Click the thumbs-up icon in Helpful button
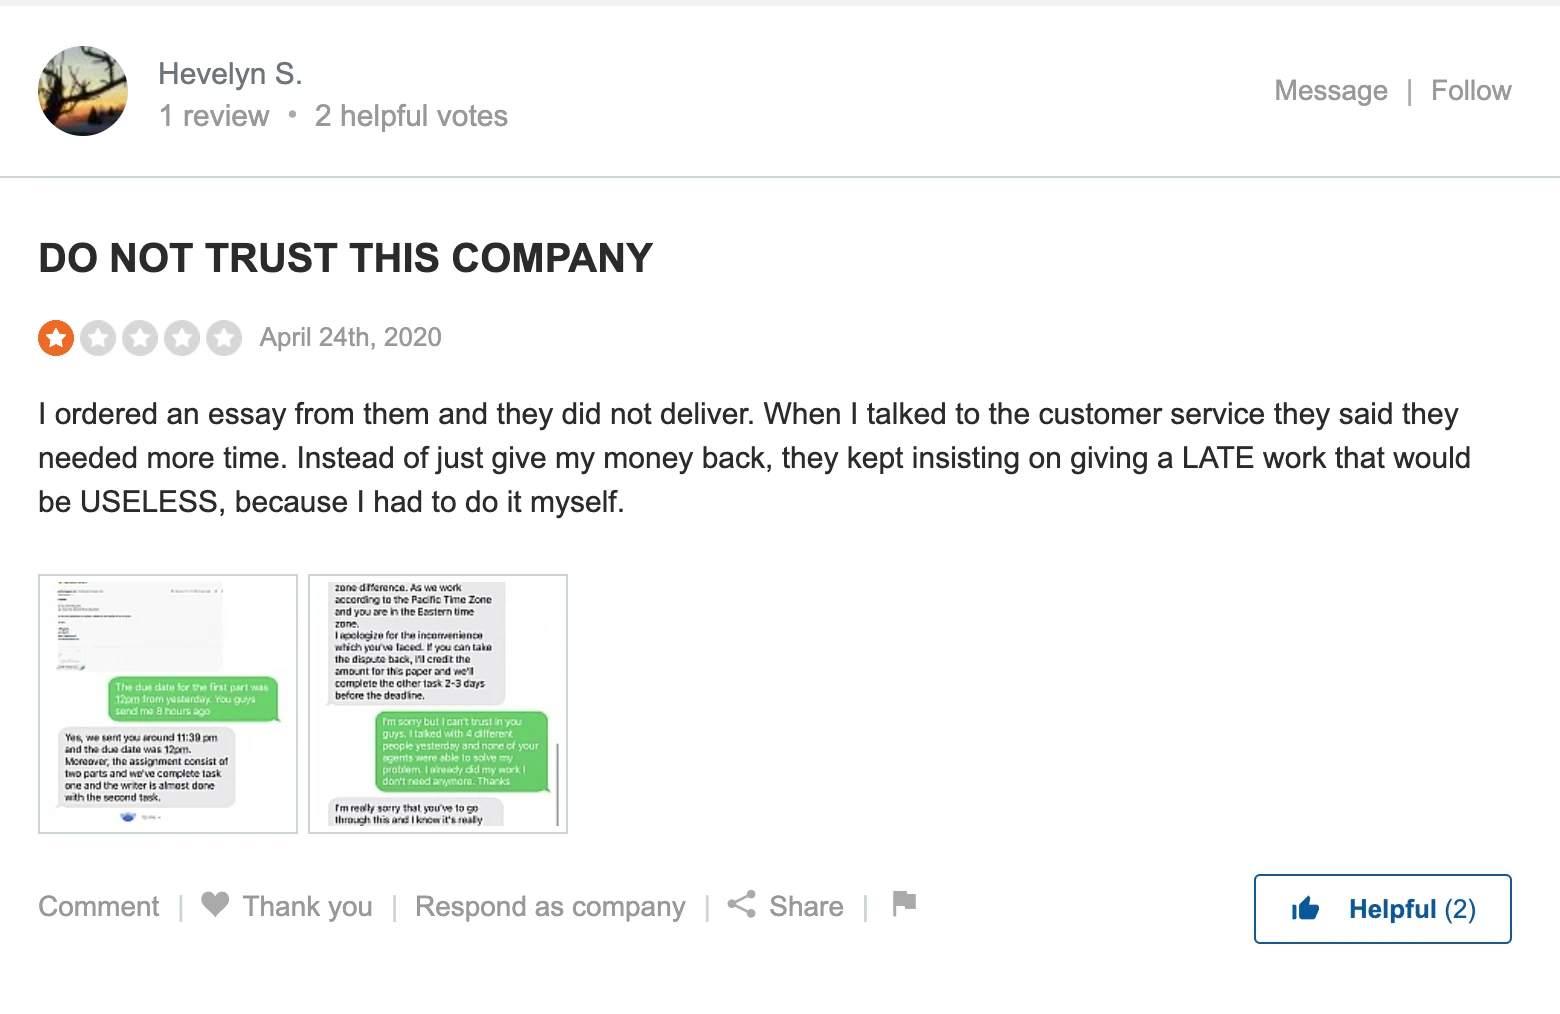1560x1014 pixels. [x=1305, y=909]
